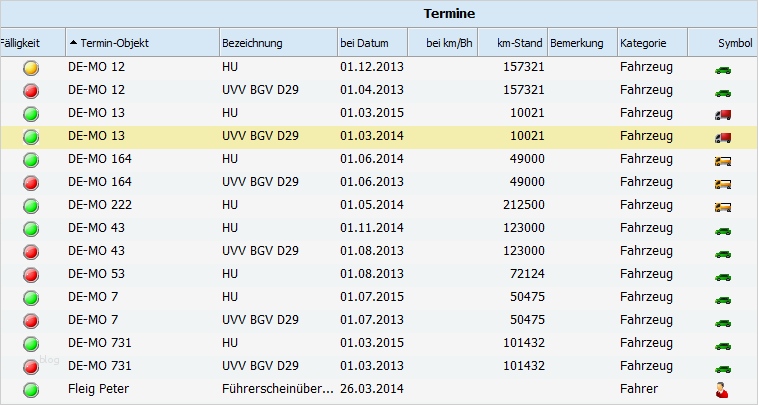The height and width of the screenshot is (405, 758).
Task: Click the driver person symbol for Fleig Peter
Action: point(723,390)
